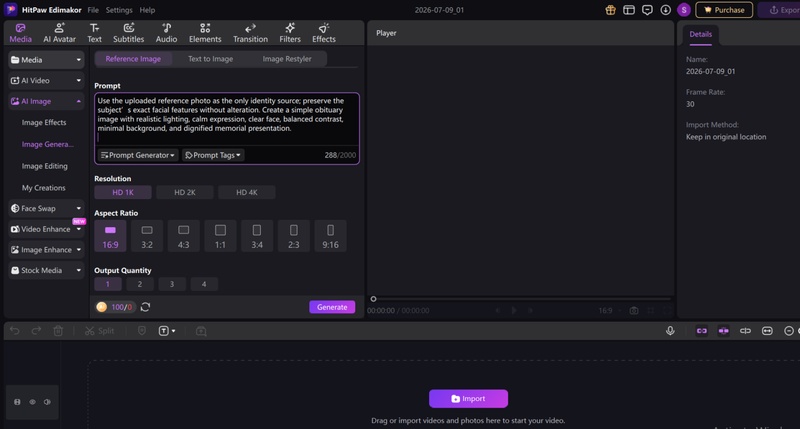Open the Effects tool

coord(324,33)
